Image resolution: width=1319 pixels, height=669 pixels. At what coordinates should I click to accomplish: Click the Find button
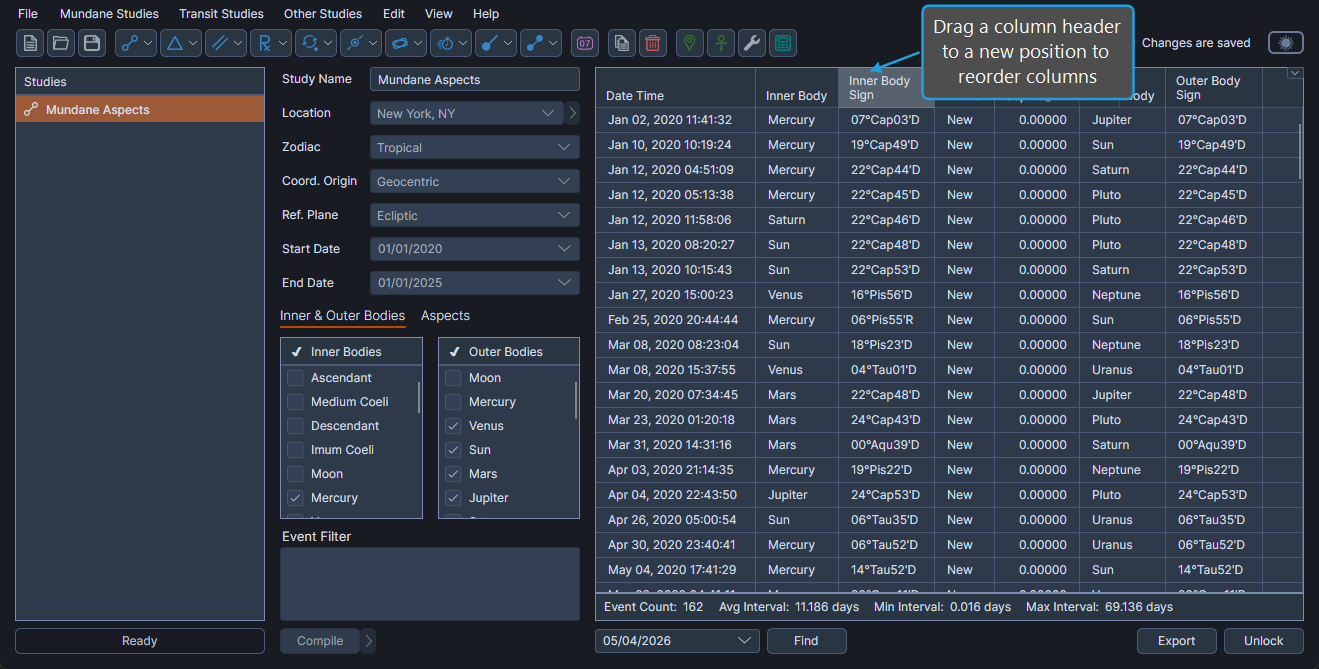coord(806,641)
